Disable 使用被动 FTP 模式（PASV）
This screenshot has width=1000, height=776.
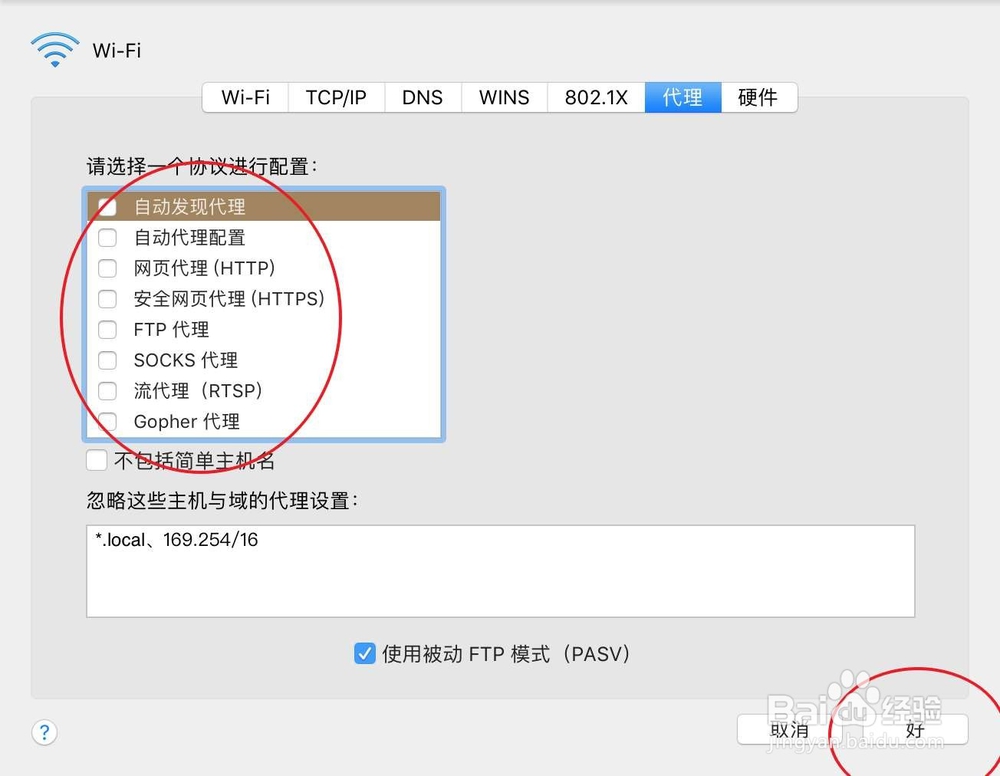pyautogui.click(x=363, y=653)
